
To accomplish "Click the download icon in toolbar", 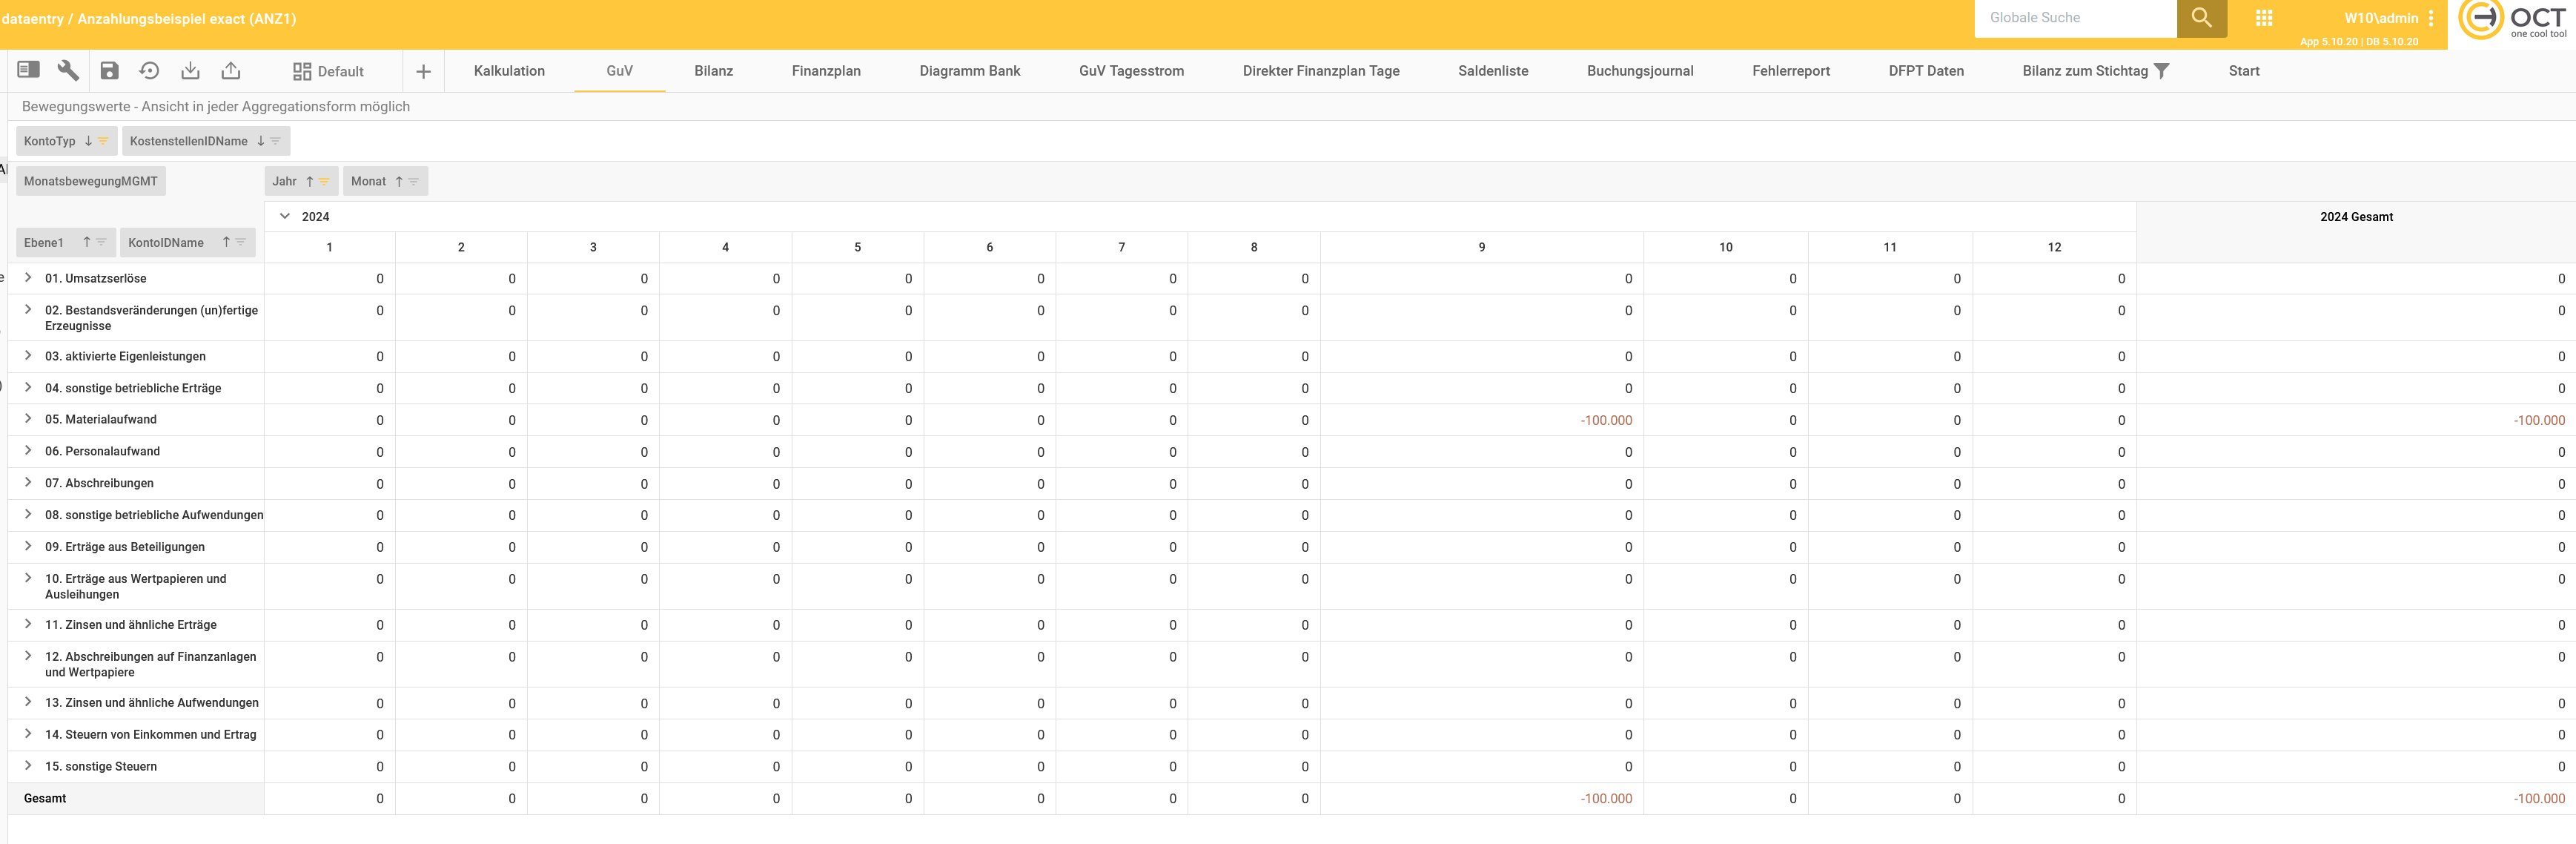I will point(190,70).
